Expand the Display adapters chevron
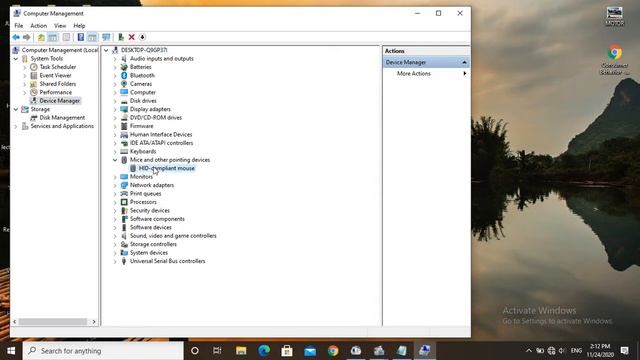640x360 pixels. (x=115, y=109)
